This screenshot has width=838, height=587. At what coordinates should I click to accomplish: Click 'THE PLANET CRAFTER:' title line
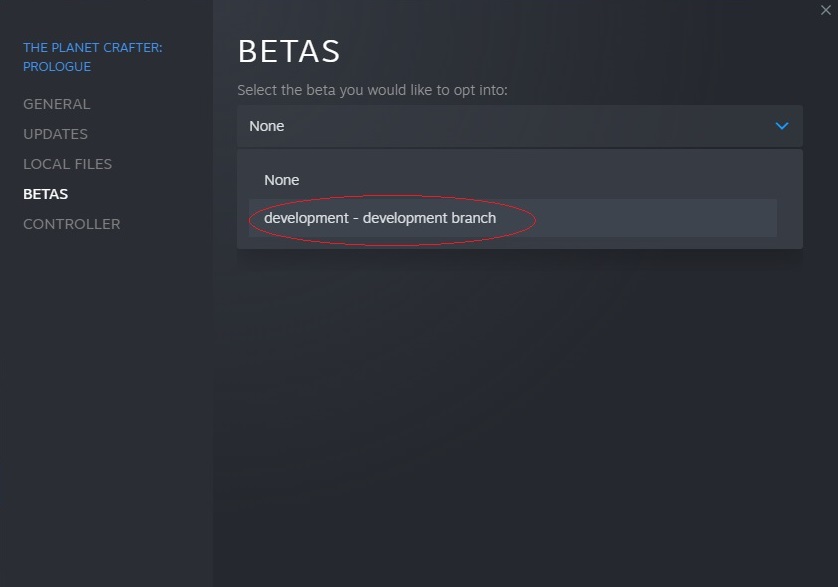click(93, 48)
